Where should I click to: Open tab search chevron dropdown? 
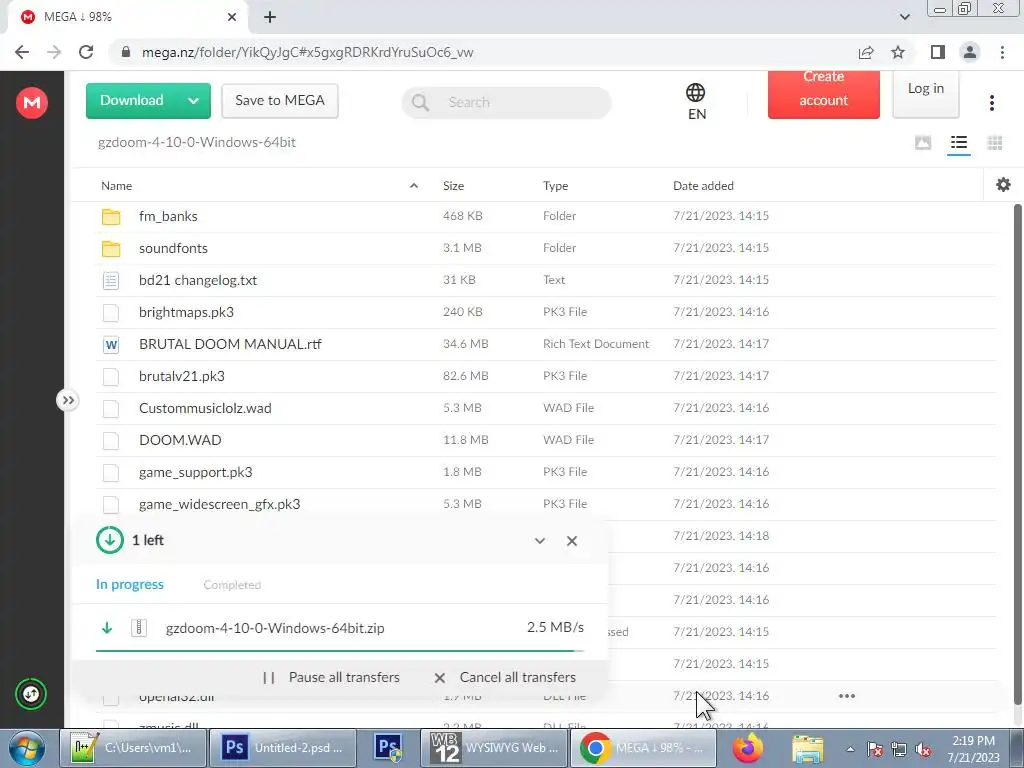pos(904,17)
